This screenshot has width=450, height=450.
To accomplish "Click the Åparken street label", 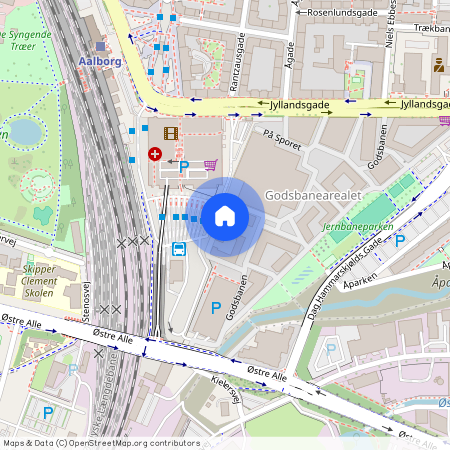I will [x=360, y=281].
